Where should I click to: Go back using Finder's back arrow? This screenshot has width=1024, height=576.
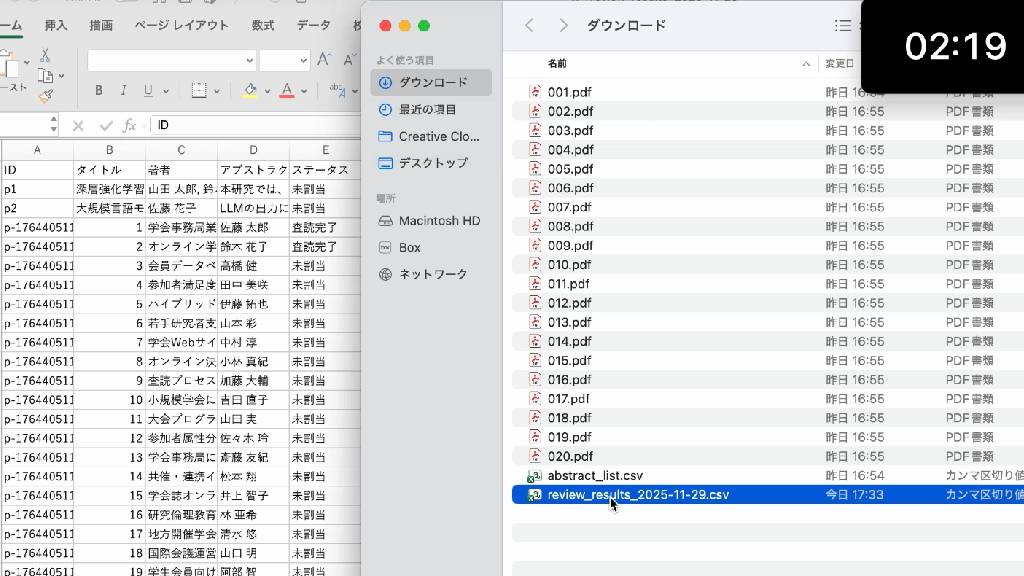point(530,25)
